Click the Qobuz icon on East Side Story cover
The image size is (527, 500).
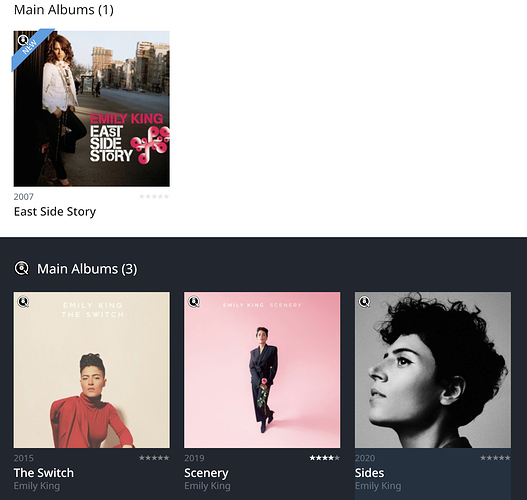click(x=23, y=41)
